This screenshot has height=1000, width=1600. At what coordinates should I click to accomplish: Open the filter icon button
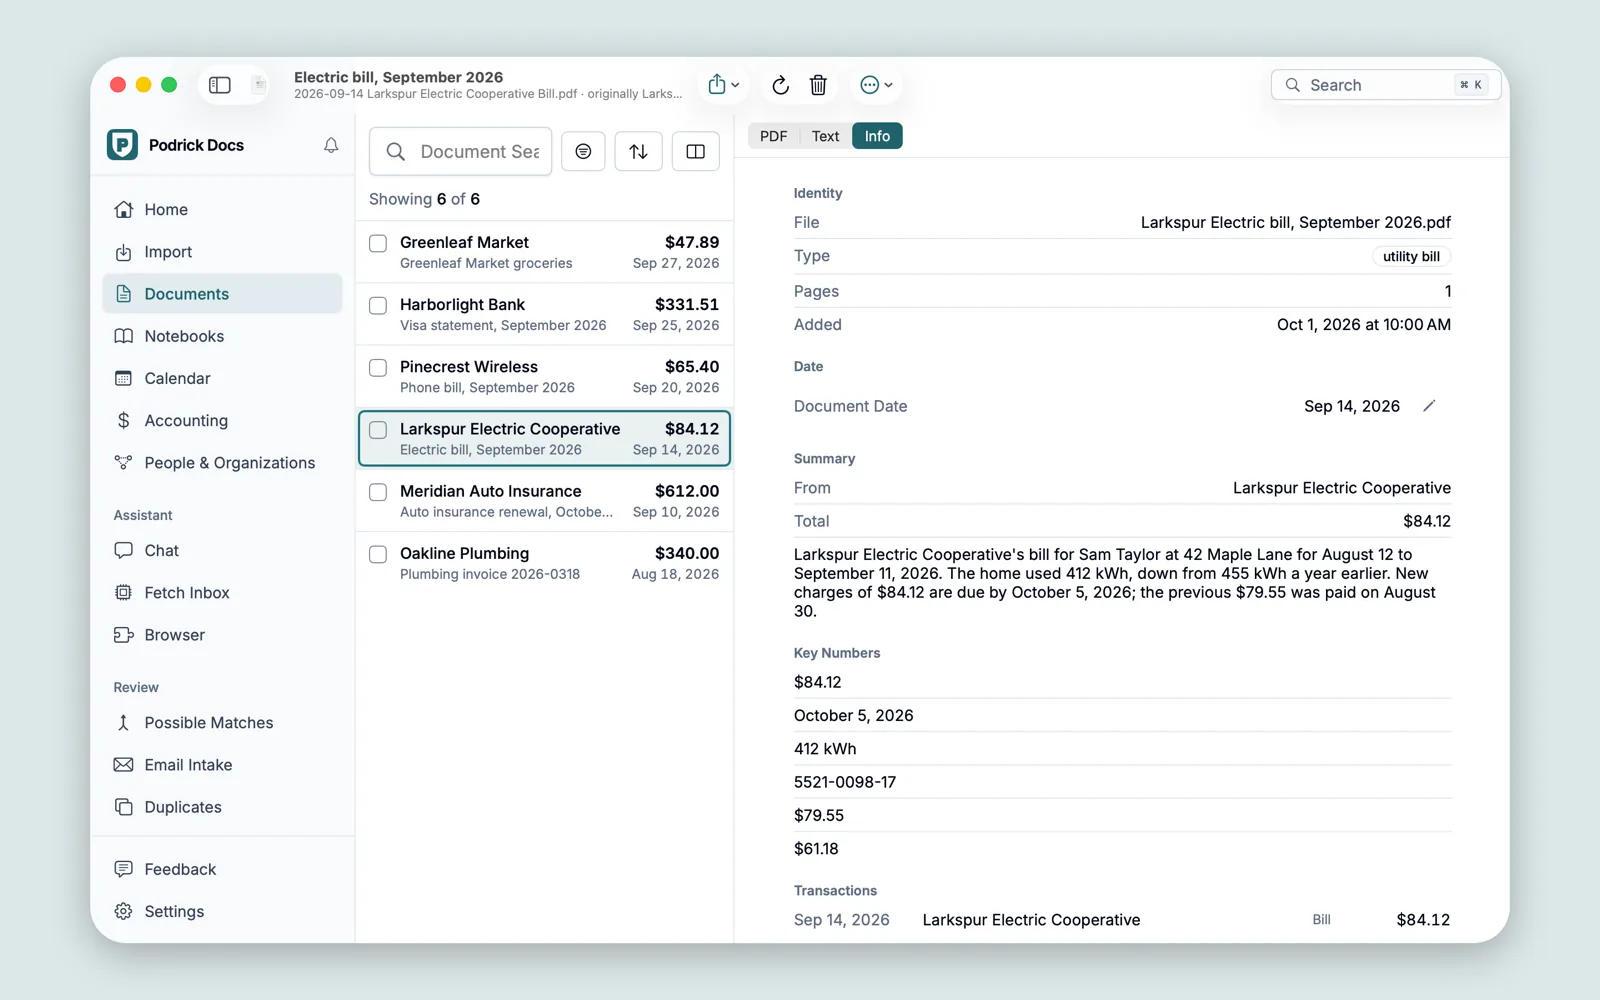583,151
